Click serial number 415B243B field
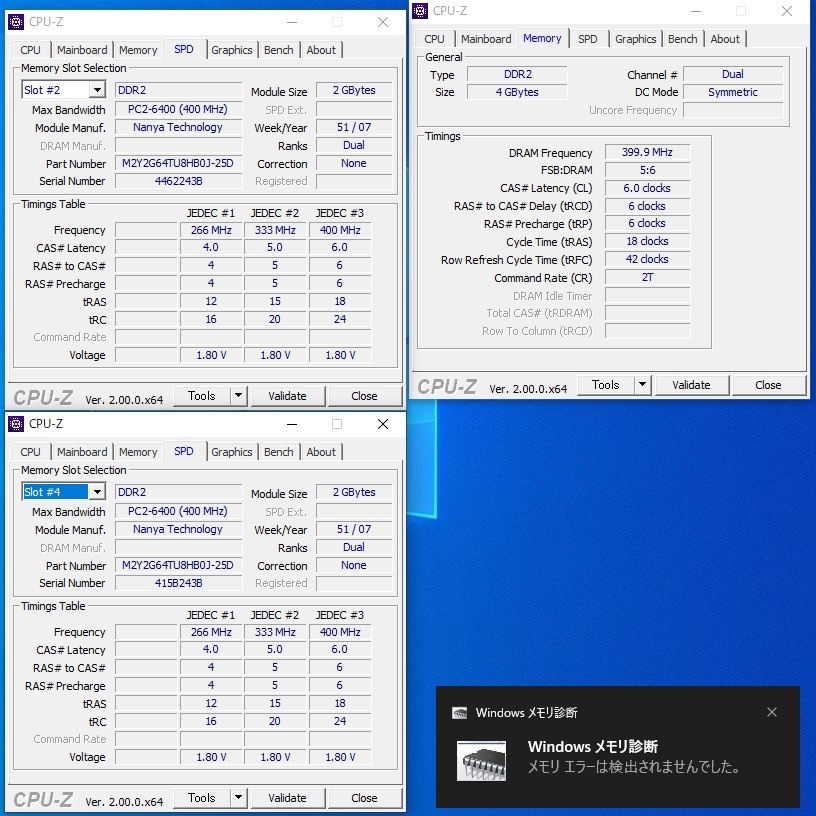 178,583
